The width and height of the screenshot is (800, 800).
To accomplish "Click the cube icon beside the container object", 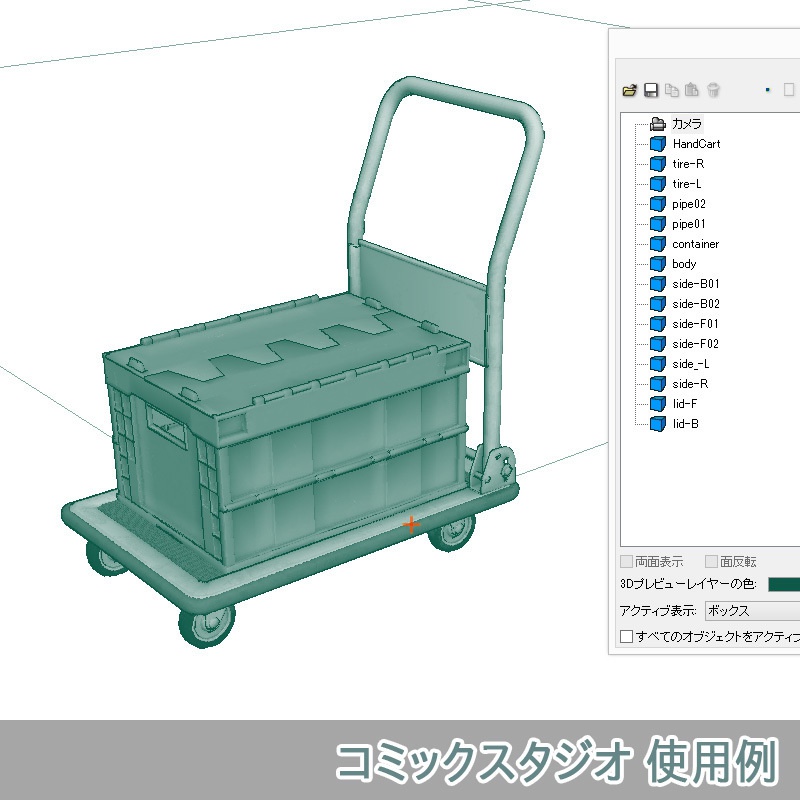I will coord(657,243).
